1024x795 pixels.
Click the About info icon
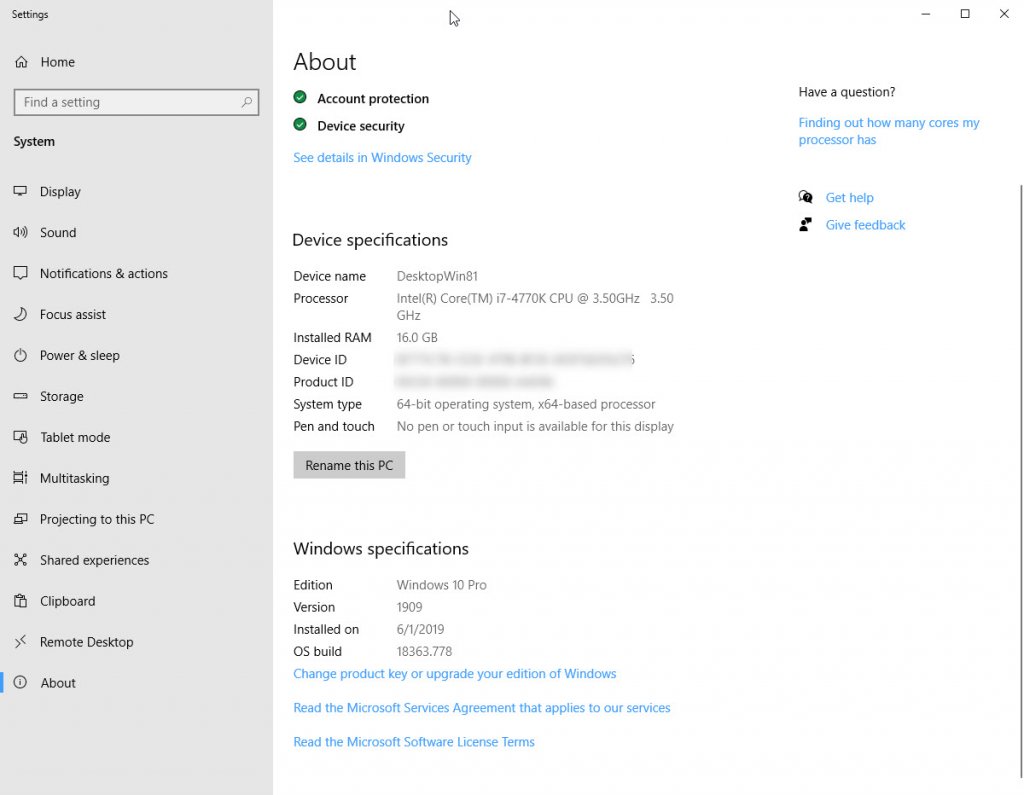[20, 683]
